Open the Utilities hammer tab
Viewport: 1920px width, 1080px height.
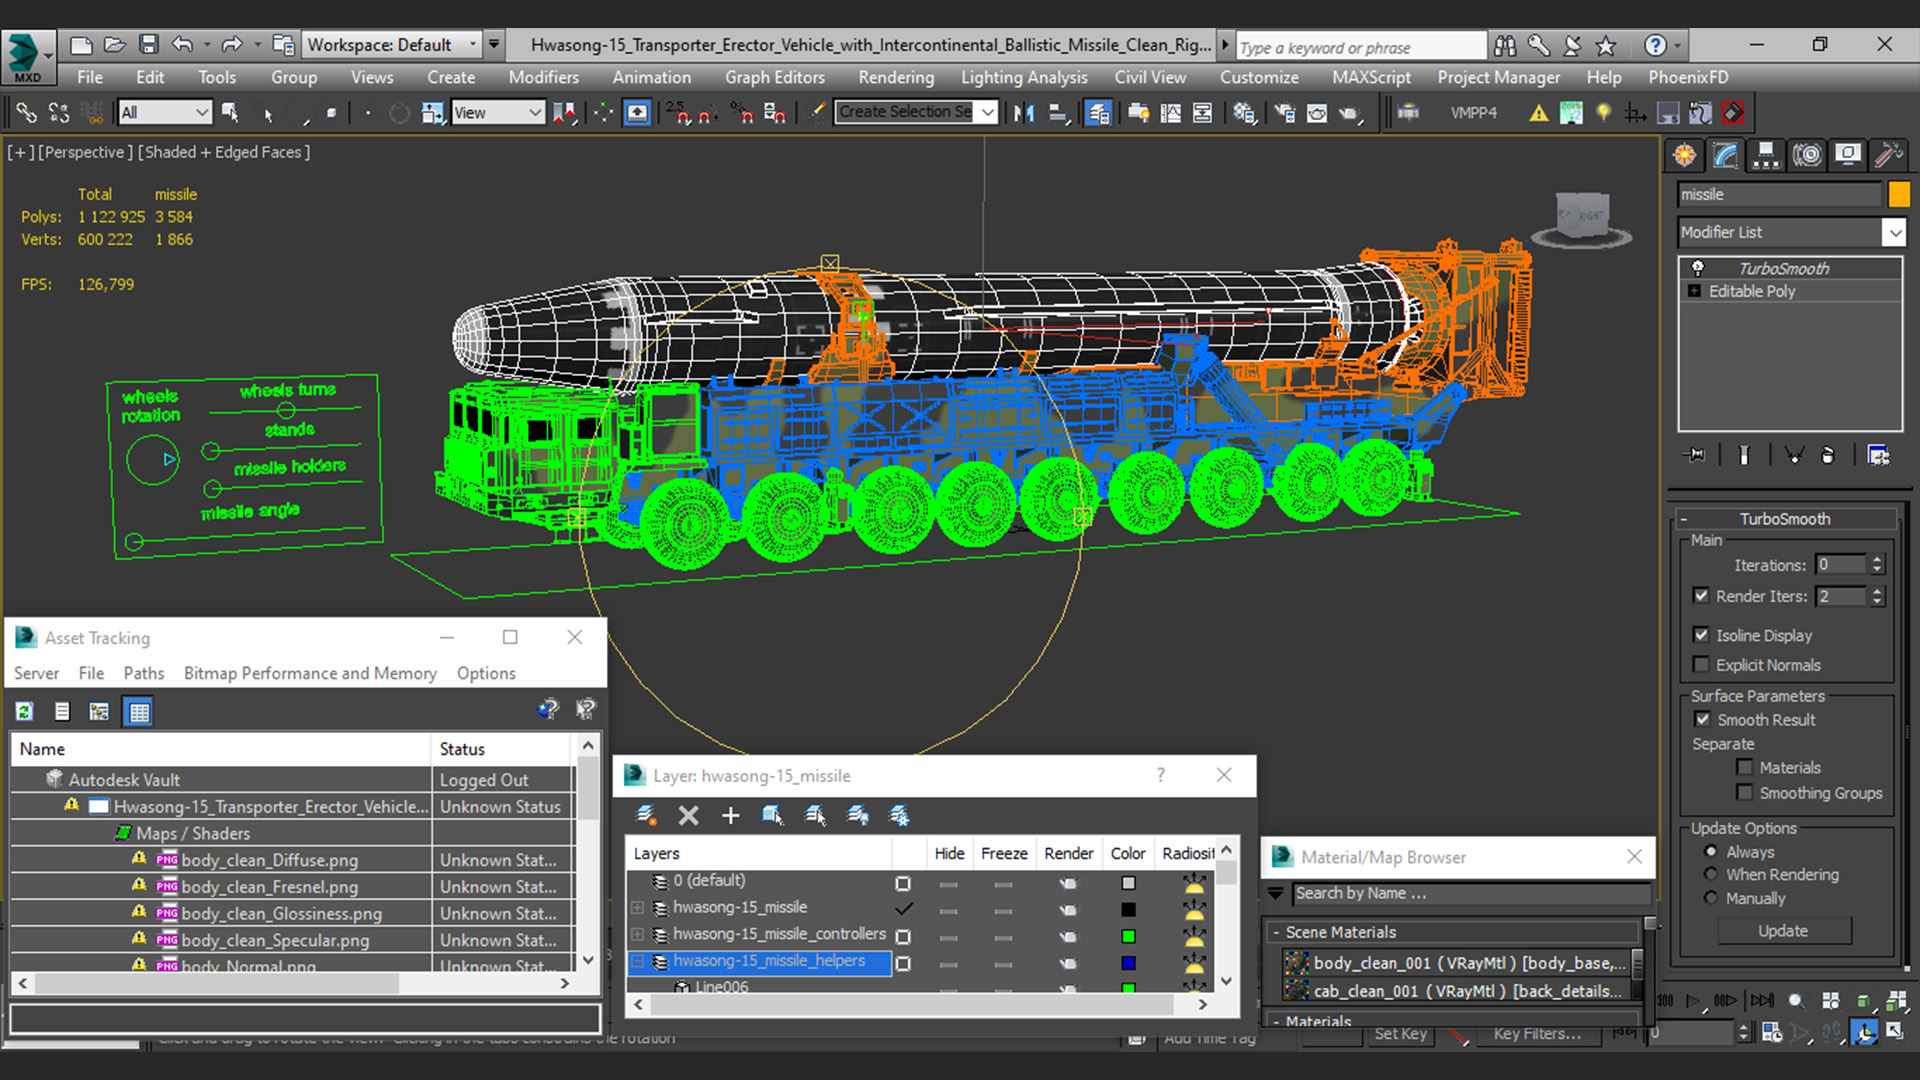1888,155
